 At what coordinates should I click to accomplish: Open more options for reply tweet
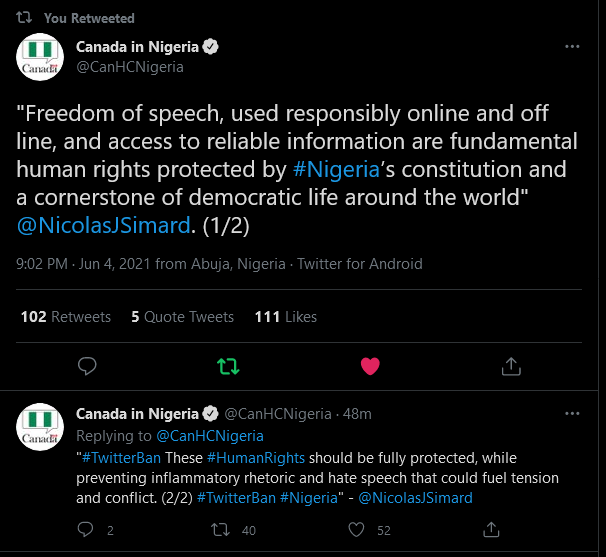(572, 413)
